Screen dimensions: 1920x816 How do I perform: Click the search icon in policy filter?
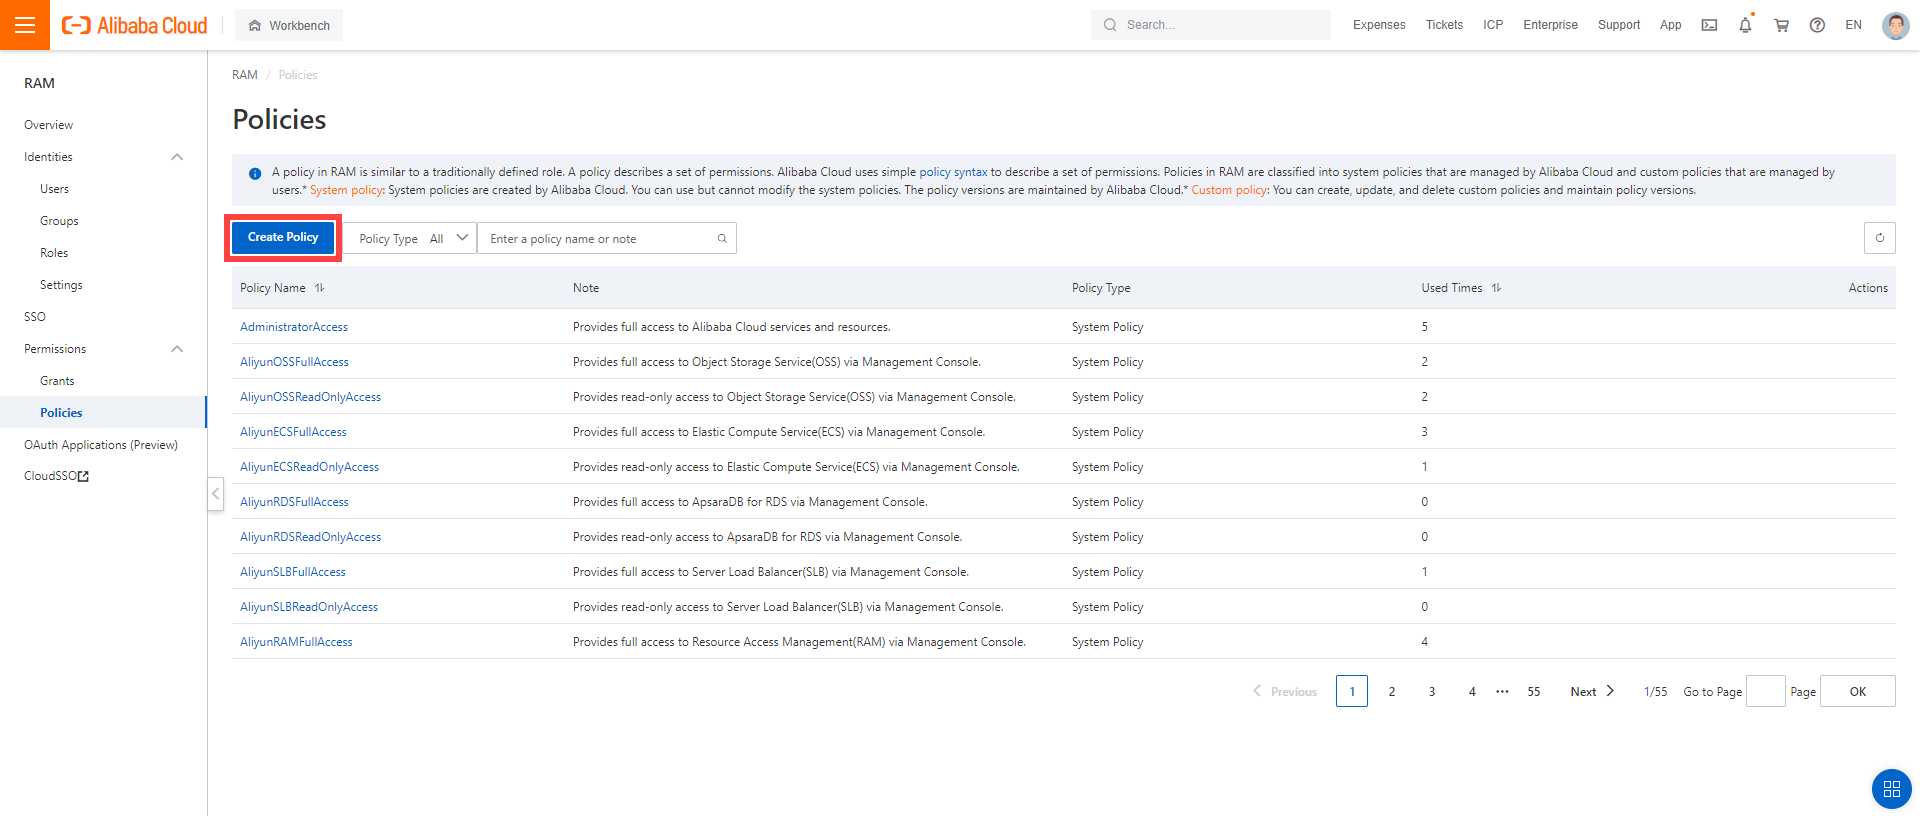[x=722, y=239]
